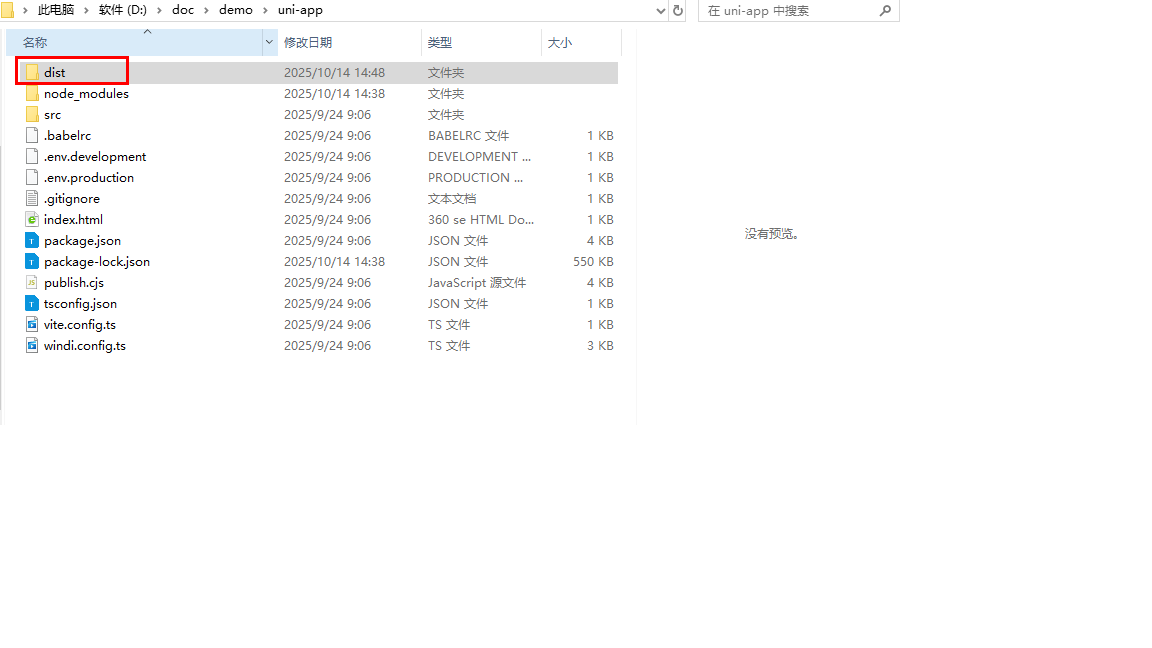Image resolution: width=1152 pixels, height=648 pixels.
Task: Click the node_modules folder icon
Action: coord(32,93)
